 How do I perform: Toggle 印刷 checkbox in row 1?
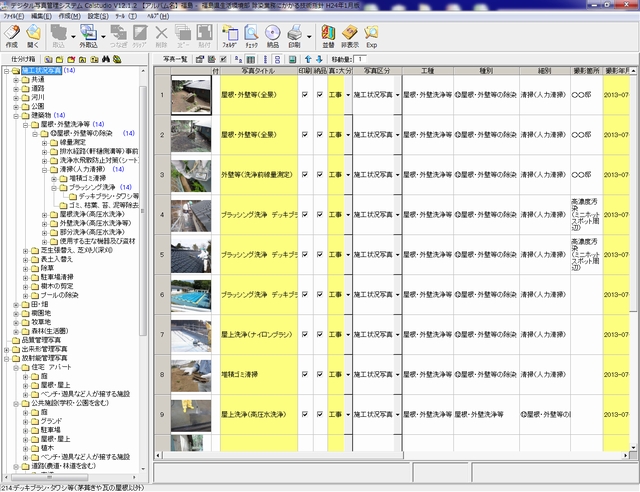coord(304,94)
